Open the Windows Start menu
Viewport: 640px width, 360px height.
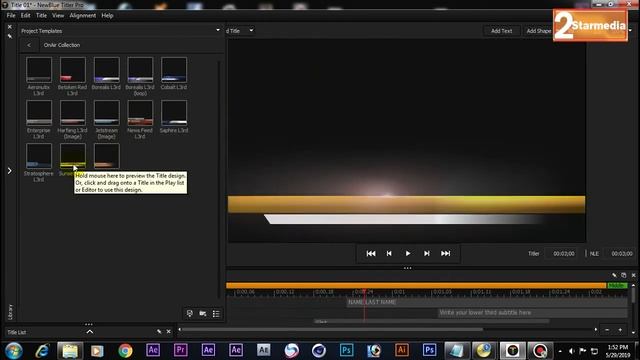[x=13, y=351]
